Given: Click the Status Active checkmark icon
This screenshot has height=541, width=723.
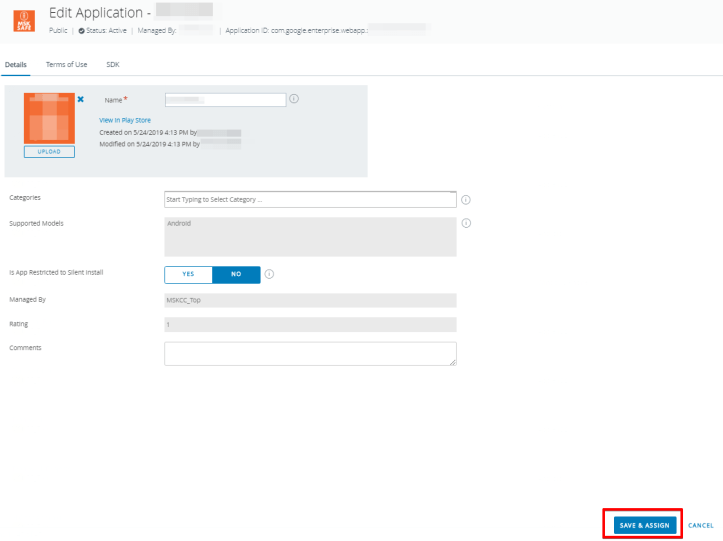Looking at the screenshot, I should [81, 31].
